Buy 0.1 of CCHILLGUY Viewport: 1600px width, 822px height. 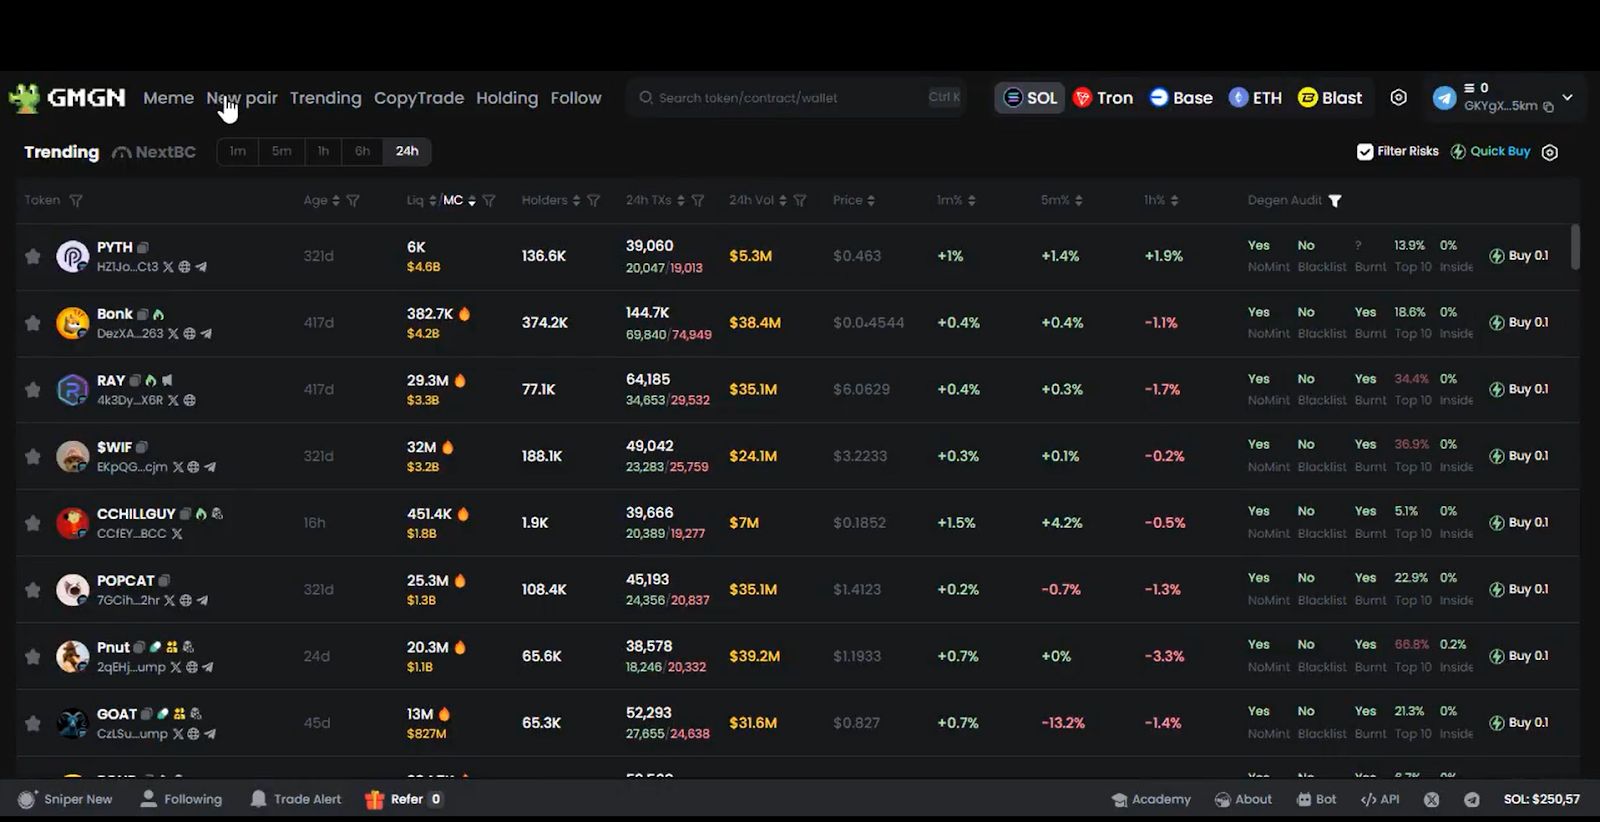tap(1519, 523)
